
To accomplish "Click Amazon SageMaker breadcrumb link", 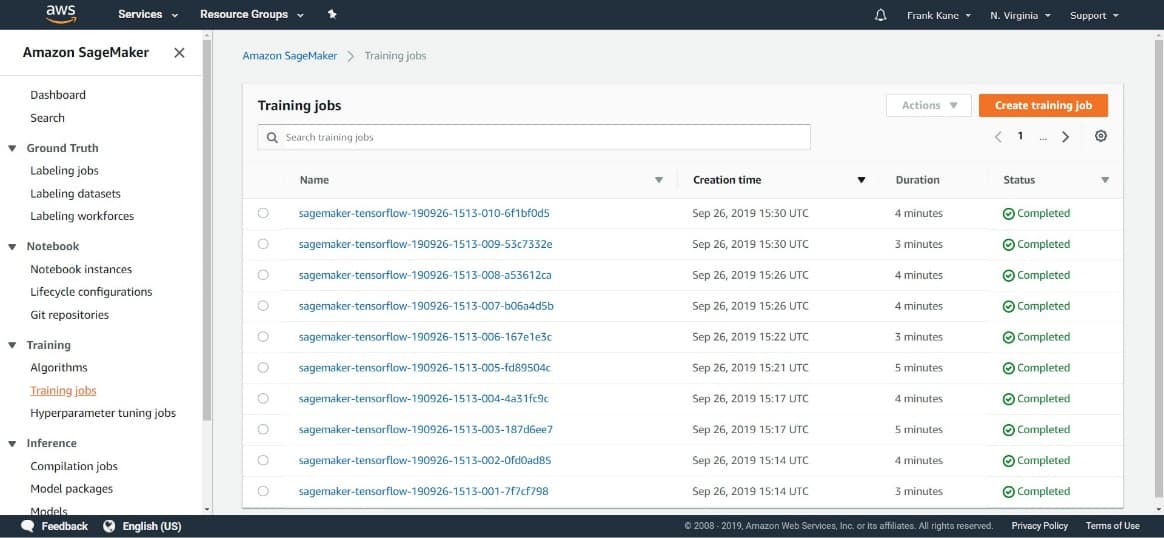I will tap(290, 56).
